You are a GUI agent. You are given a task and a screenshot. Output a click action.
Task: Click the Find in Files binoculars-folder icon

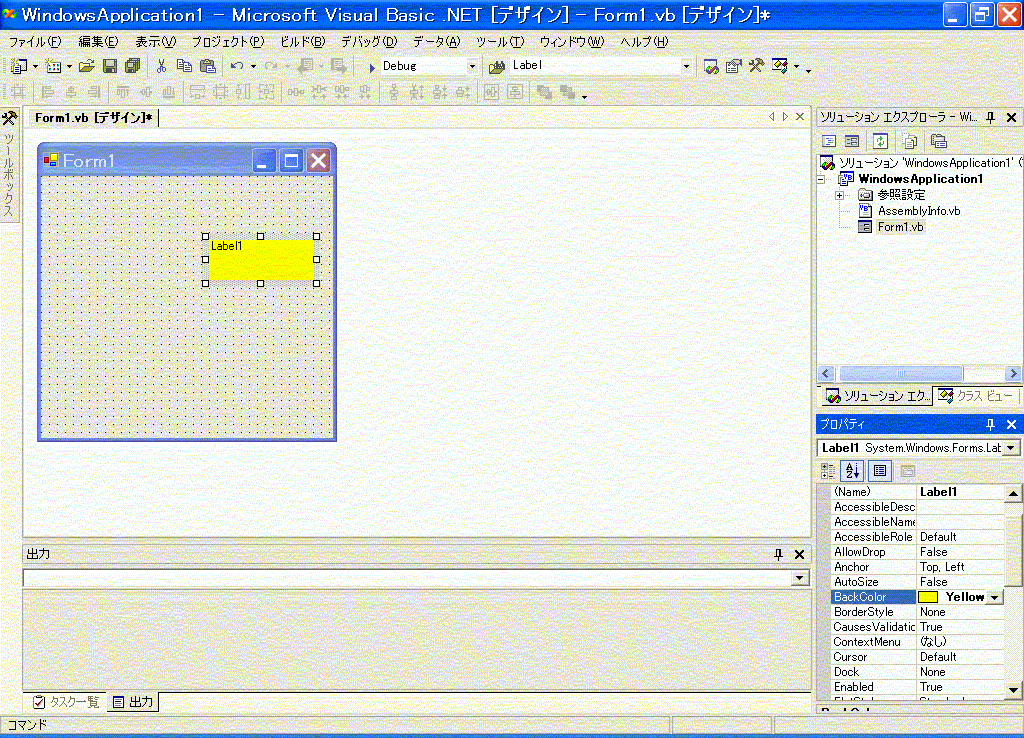(x=497, y=66)
